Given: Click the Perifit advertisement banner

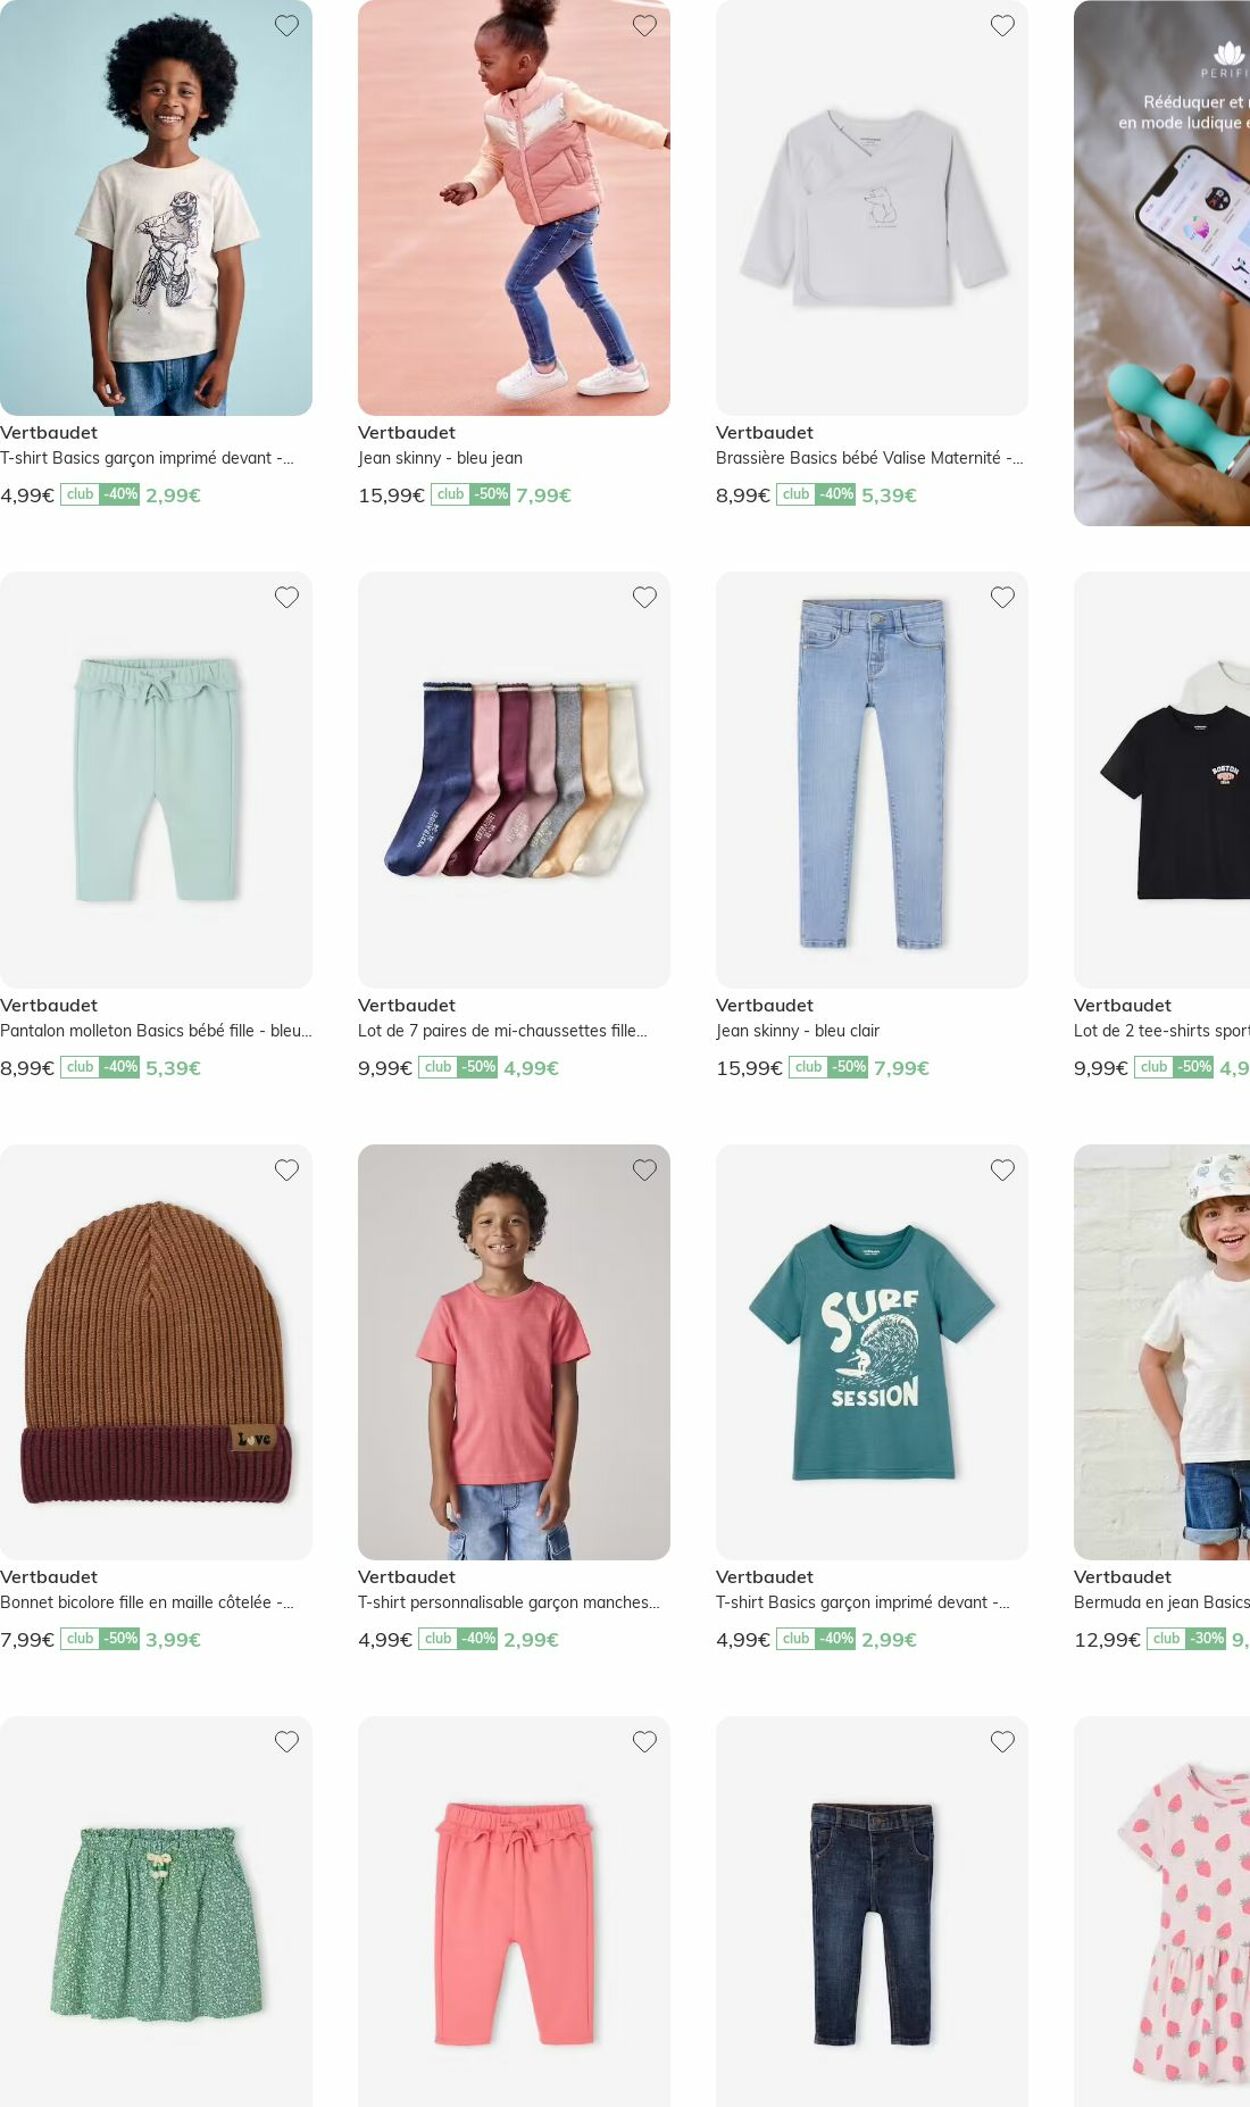Looking at the screenshot, I should click(x=1162, y=263).
